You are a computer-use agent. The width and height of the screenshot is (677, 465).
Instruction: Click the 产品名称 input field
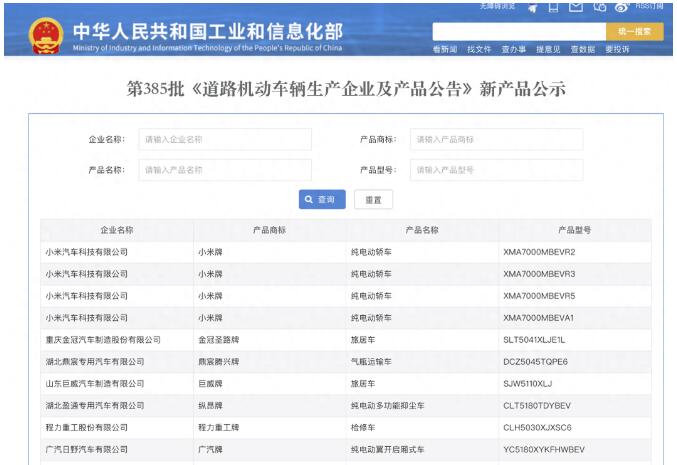[x=225, y=170]
